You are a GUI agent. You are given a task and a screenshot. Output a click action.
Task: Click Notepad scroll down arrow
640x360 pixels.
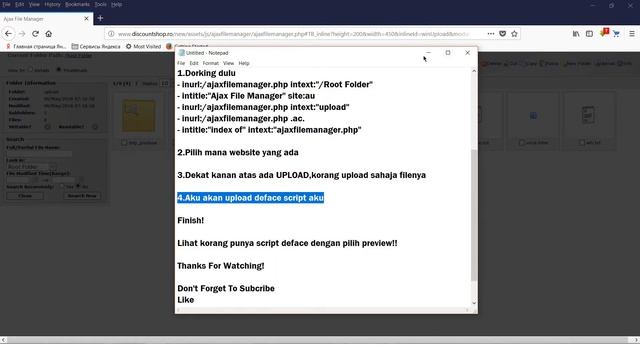pos(474,303)
